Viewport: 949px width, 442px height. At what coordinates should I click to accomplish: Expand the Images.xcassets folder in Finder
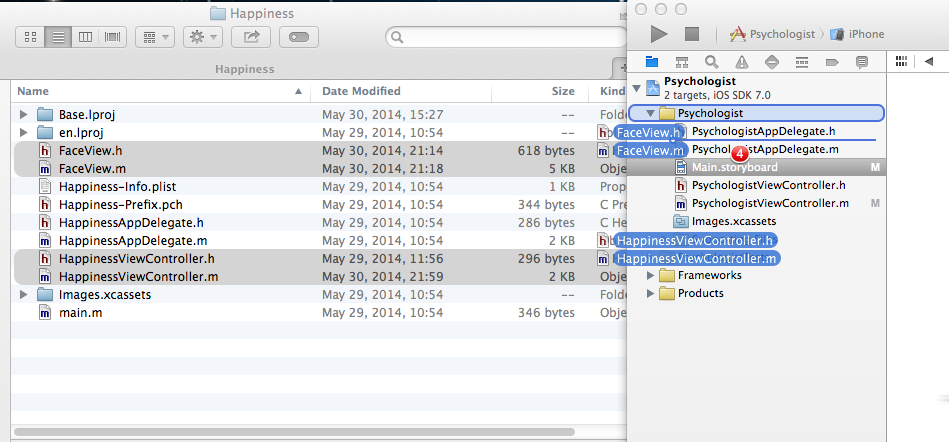point(24,295)
